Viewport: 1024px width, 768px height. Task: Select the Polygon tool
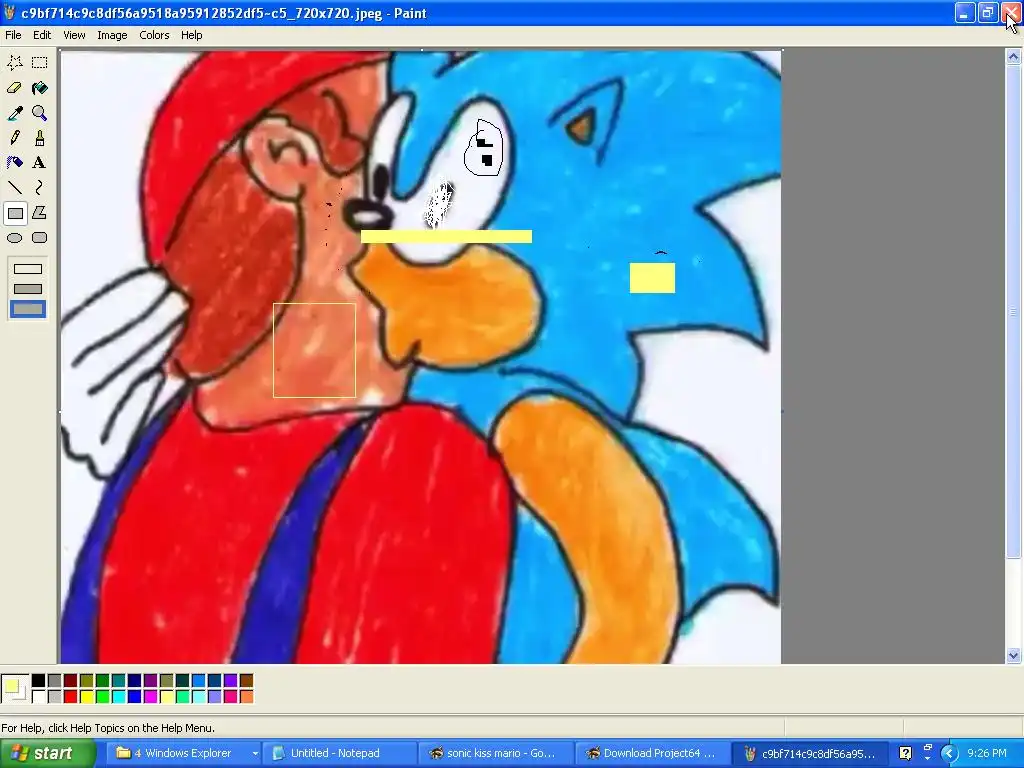coord(40,213)
